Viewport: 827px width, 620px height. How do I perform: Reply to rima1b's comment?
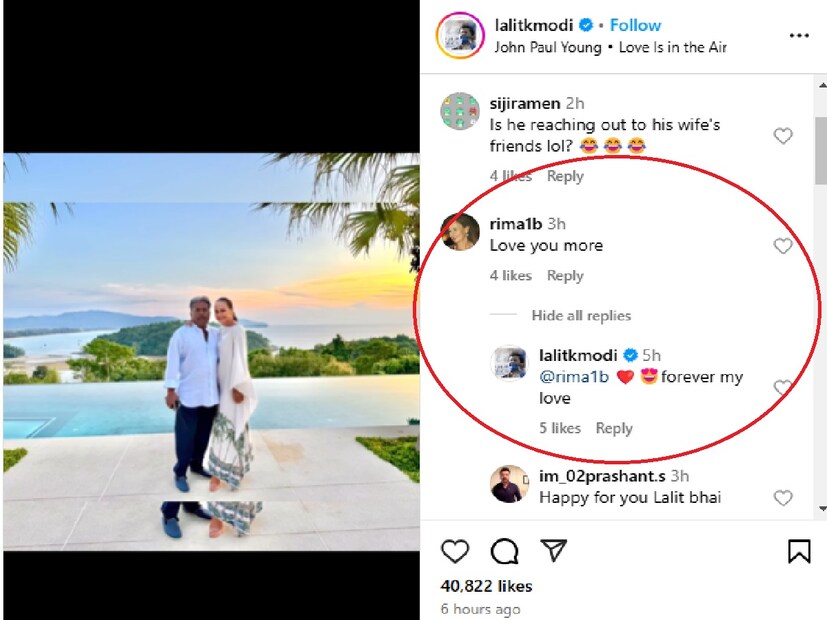[565, 276]
